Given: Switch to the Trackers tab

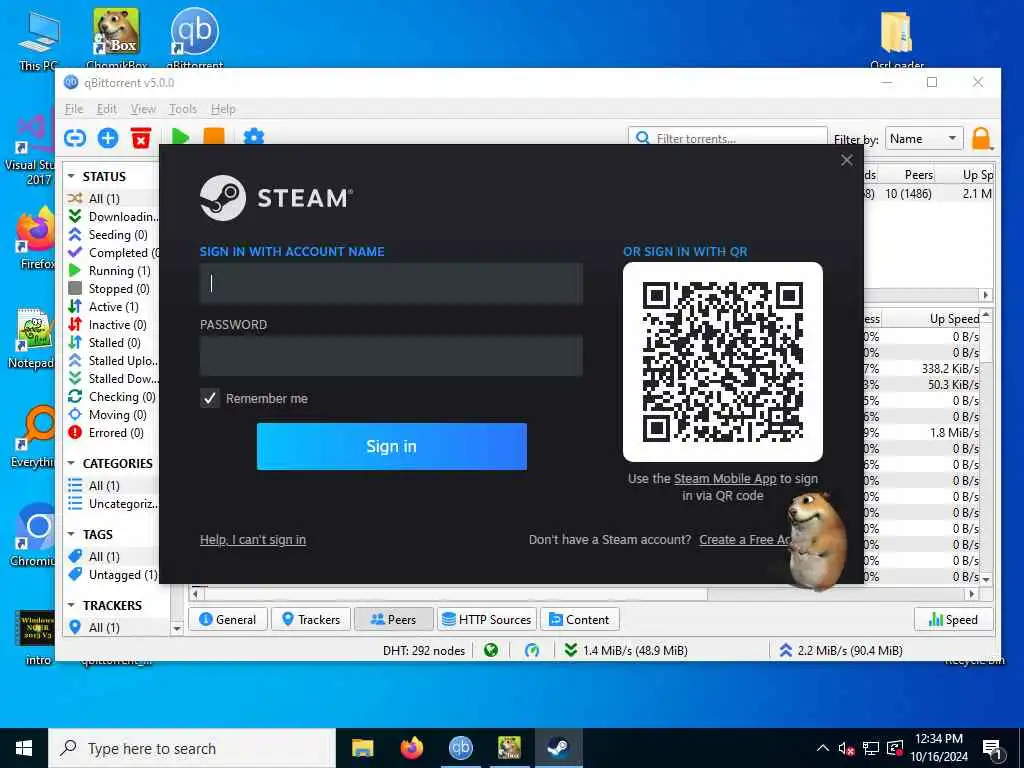Looking at the screenshot, I should [311, 619].
